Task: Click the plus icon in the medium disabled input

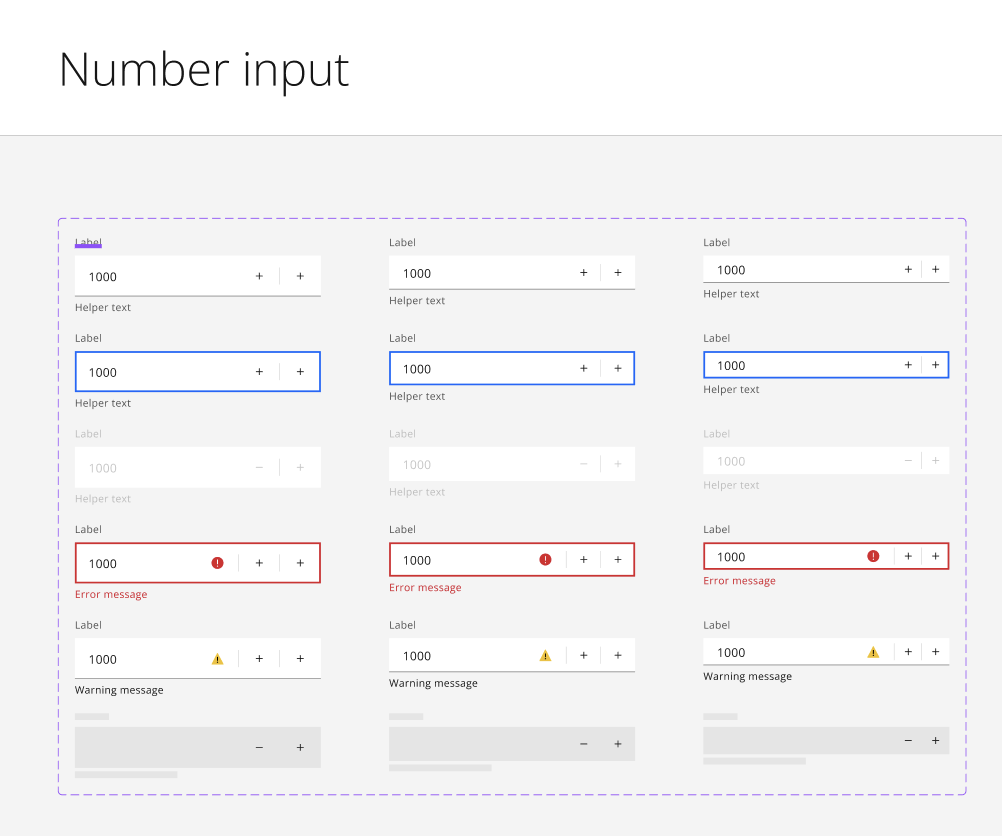Action: coord(618,464)
